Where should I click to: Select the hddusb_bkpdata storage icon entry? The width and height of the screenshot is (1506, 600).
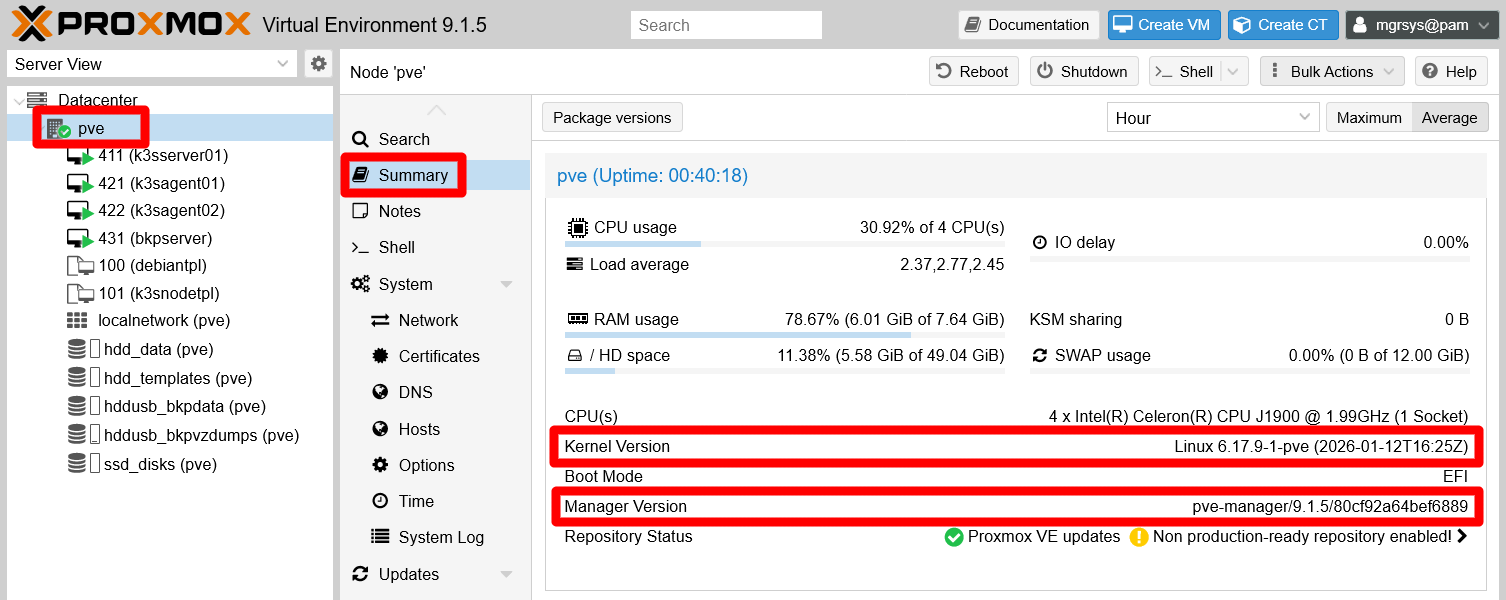coord(77,407)
